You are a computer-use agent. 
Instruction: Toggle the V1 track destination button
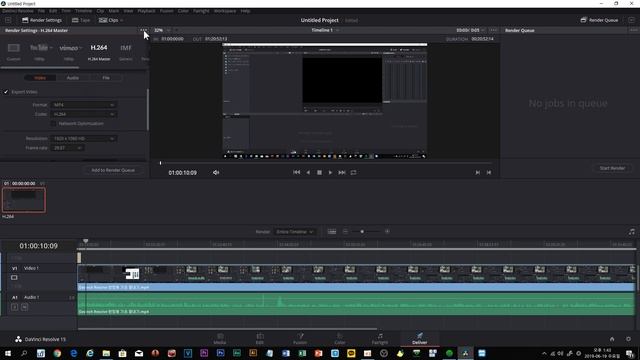coord(14,268)
